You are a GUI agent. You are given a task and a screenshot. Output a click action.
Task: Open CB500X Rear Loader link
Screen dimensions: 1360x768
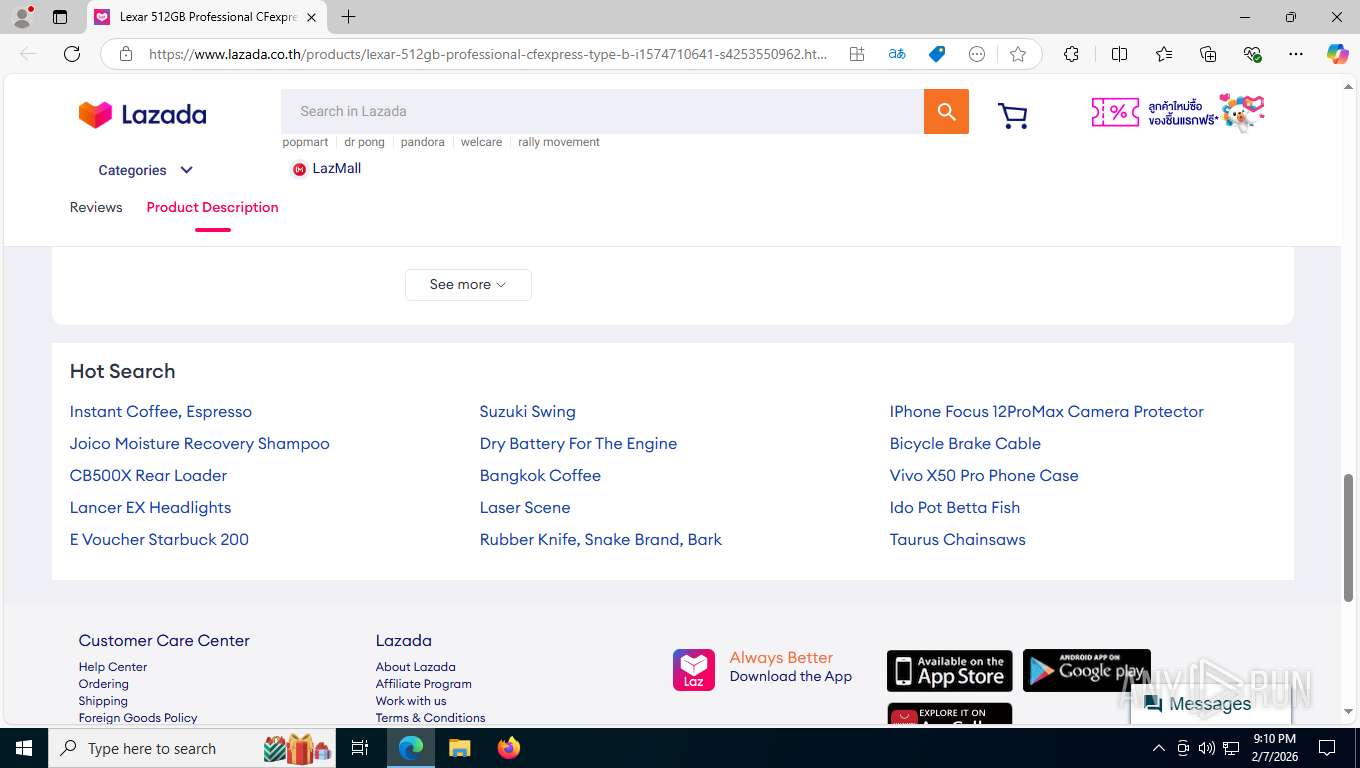[x=148, y=476]
